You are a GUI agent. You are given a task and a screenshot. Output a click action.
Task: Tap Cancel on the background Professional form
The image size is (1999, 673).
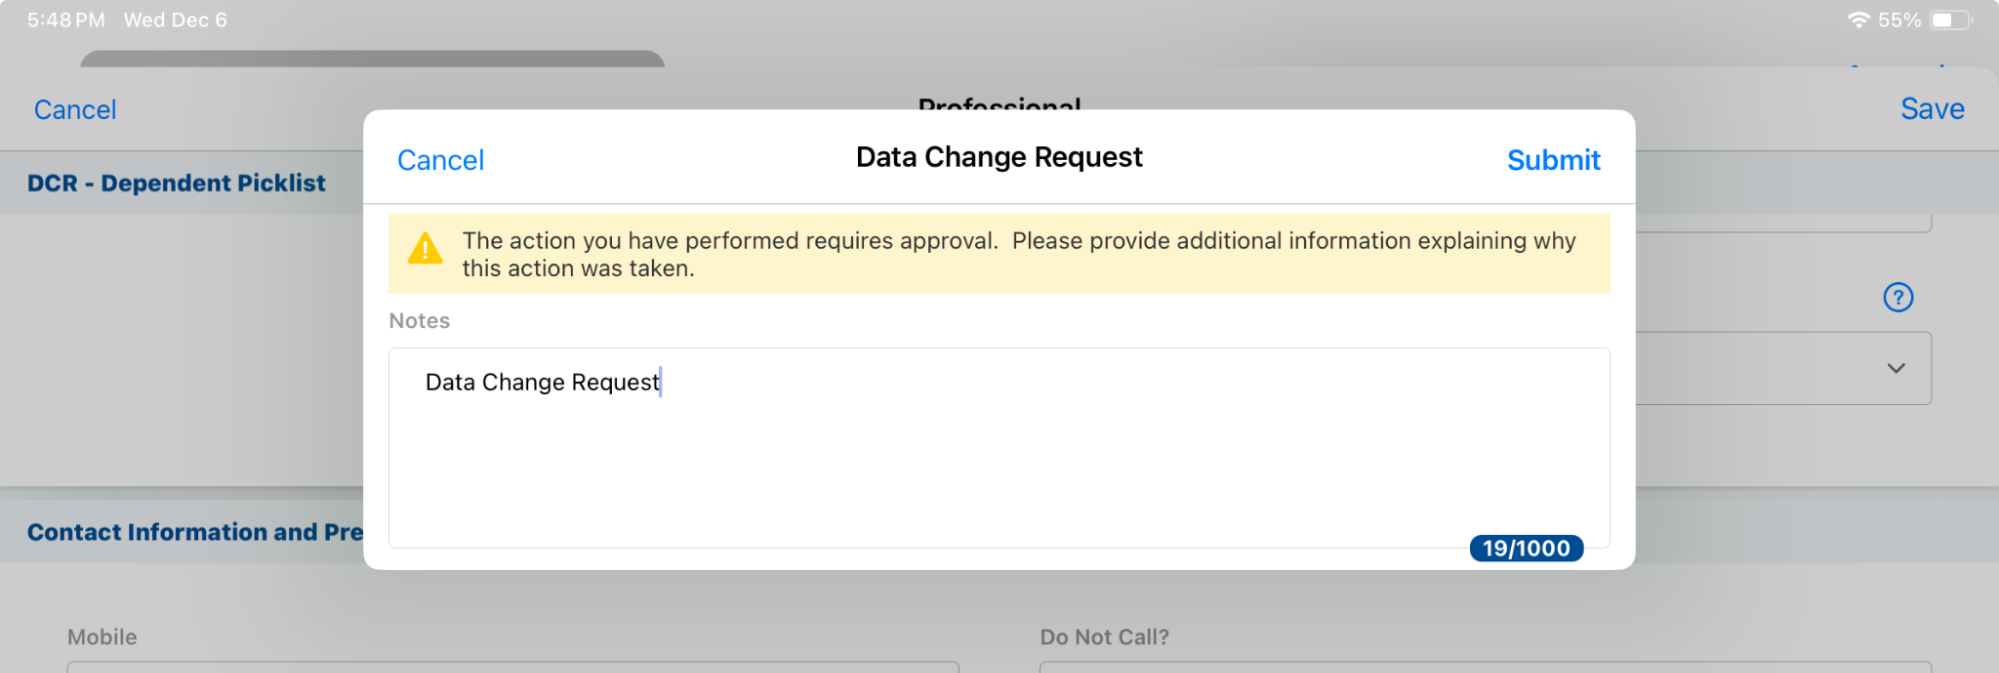pyautogui.click(x=75, y=110)
